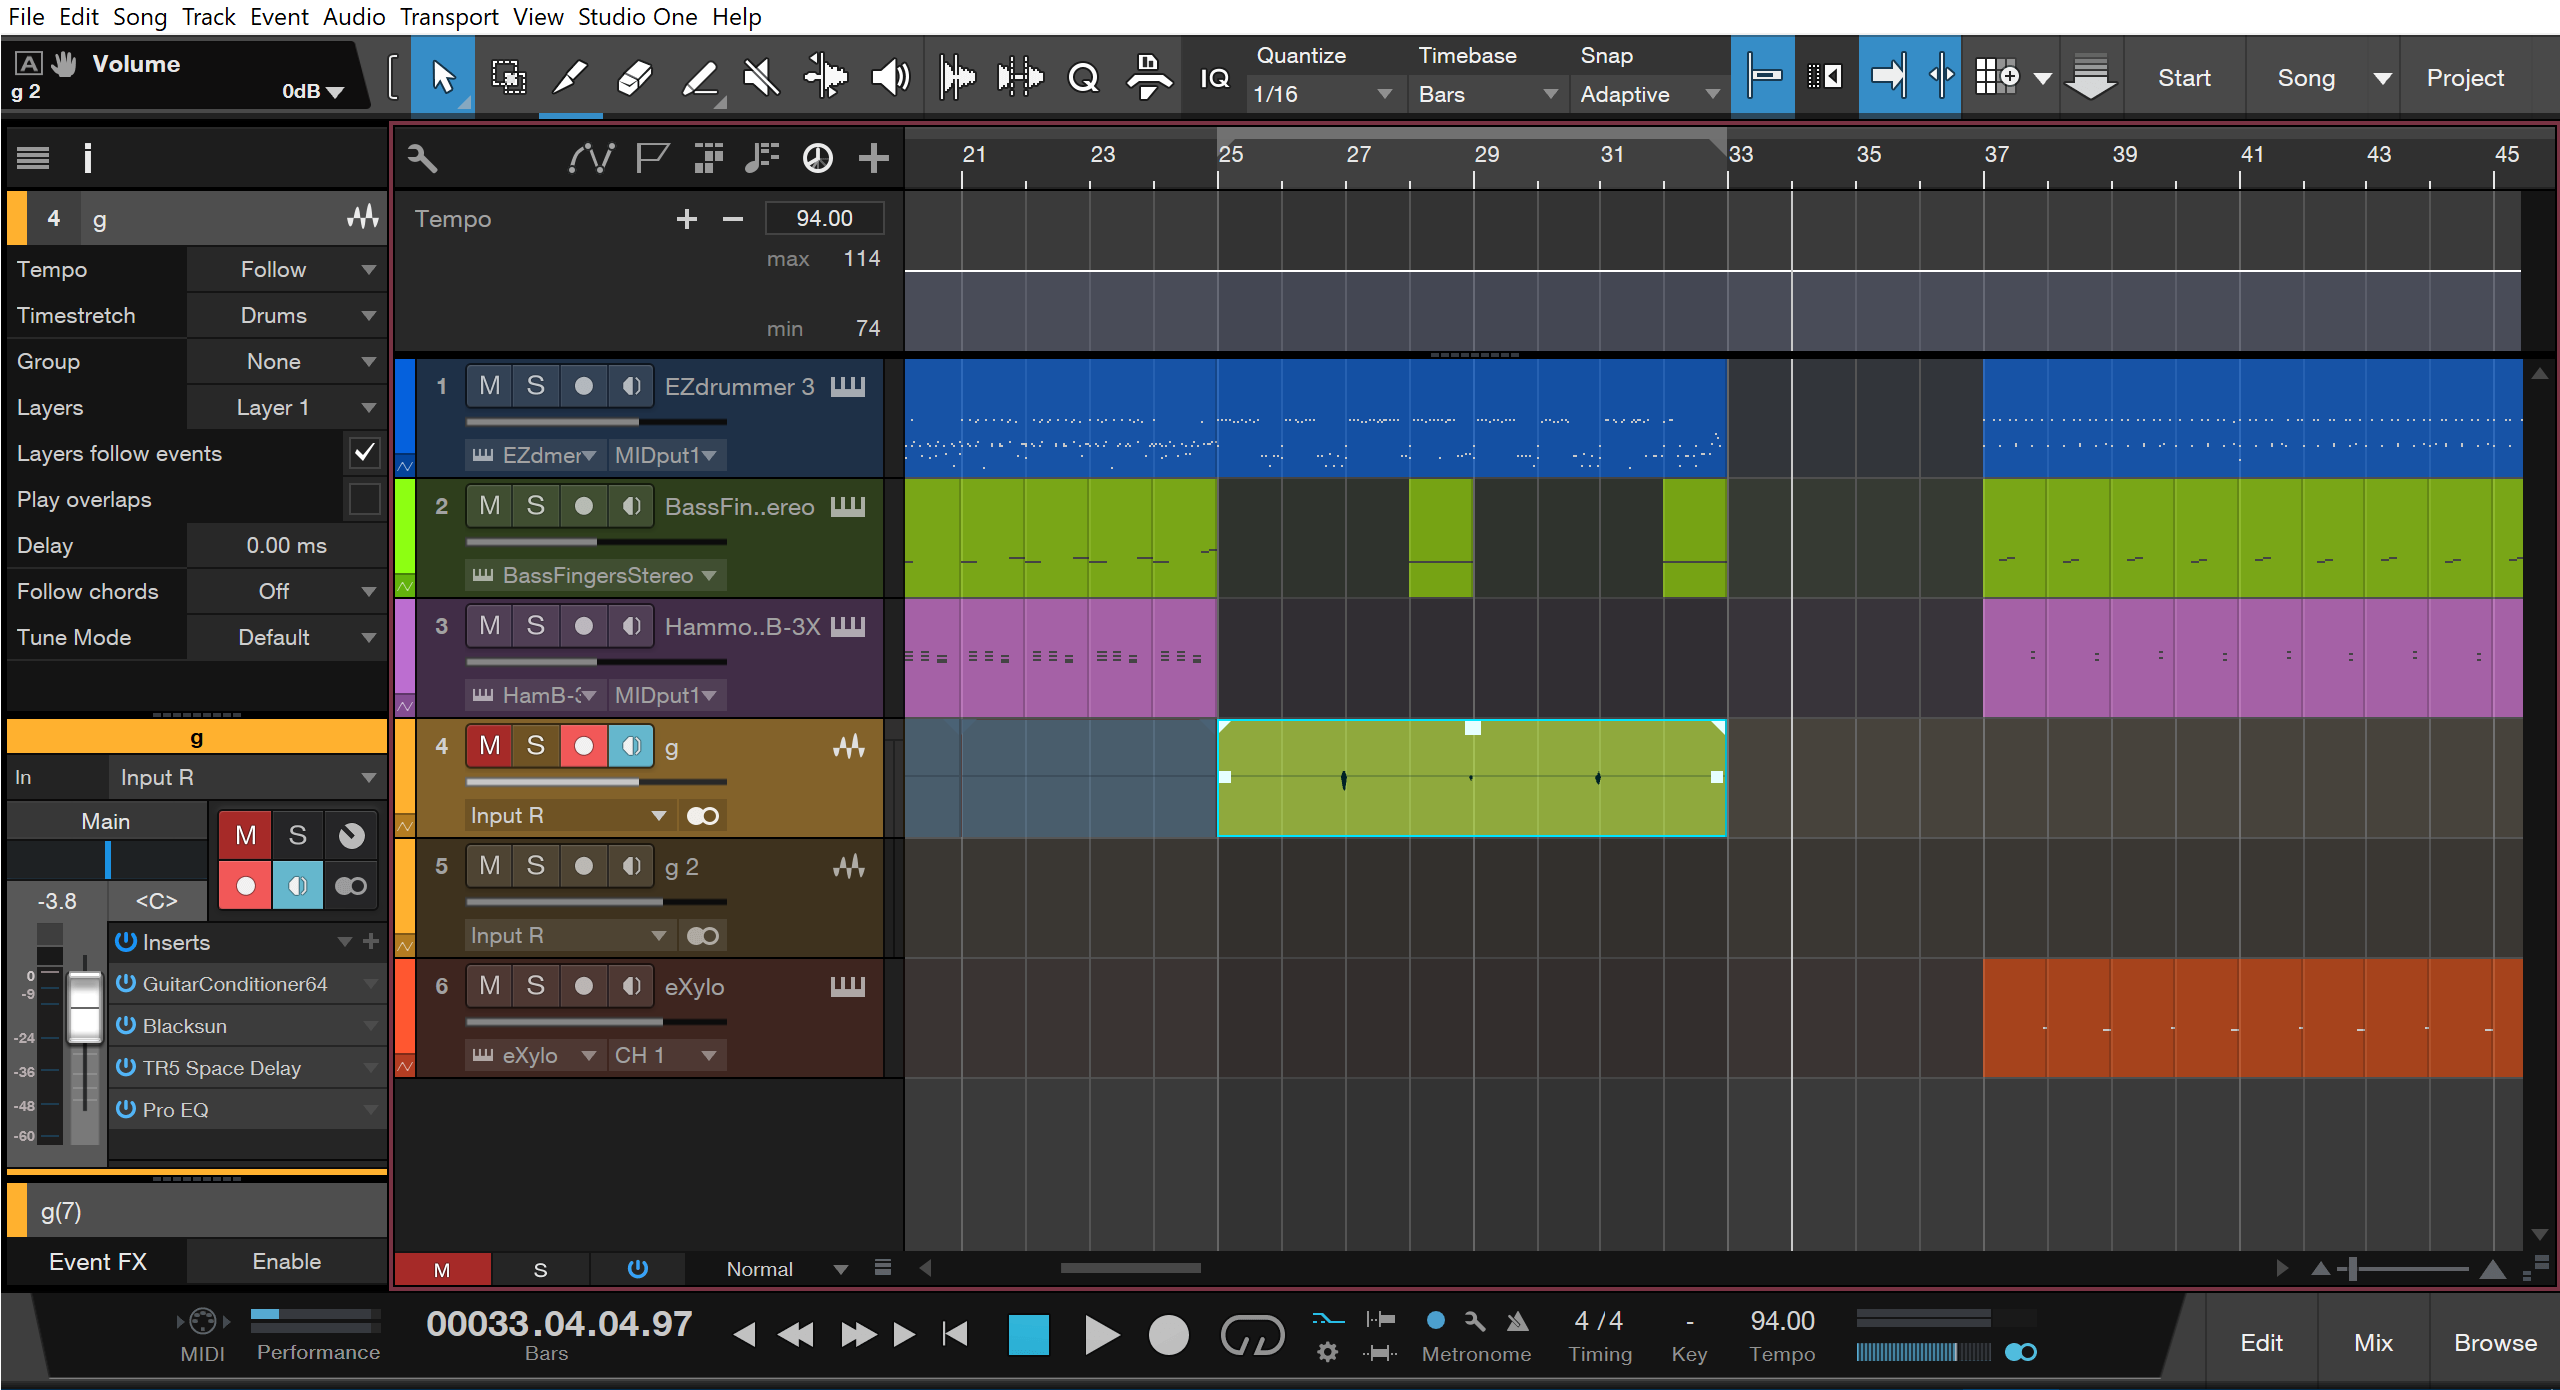Click the Mix button
2560x1390 pixels.
(x=2372, y=1342)
